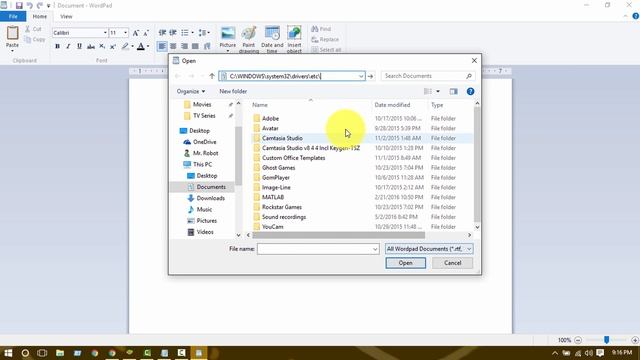Expand the File name history dropdown
Screen dimensions: 640x360
(375, 249)
